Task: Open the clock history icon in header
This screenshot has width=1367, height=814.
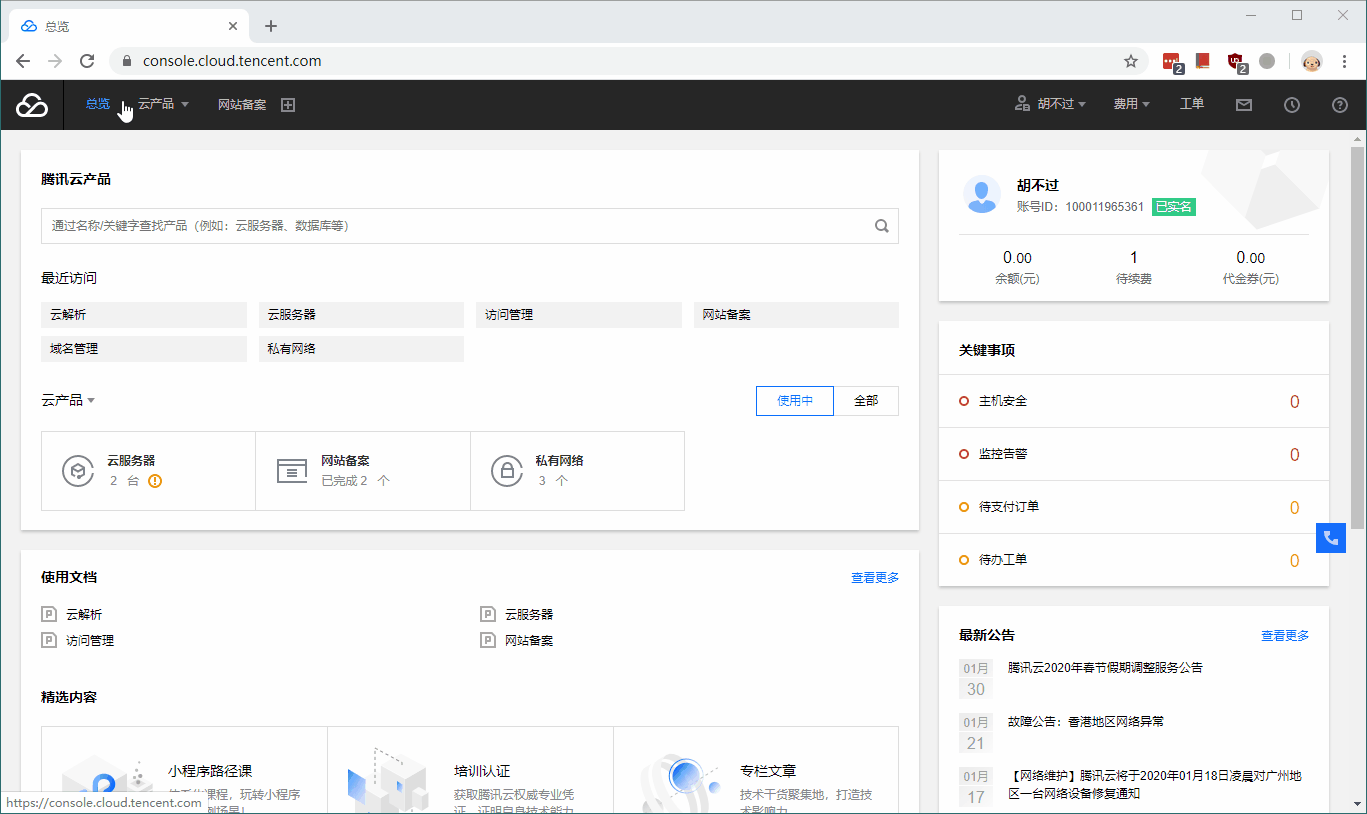Action: (x=1292, y=104)
